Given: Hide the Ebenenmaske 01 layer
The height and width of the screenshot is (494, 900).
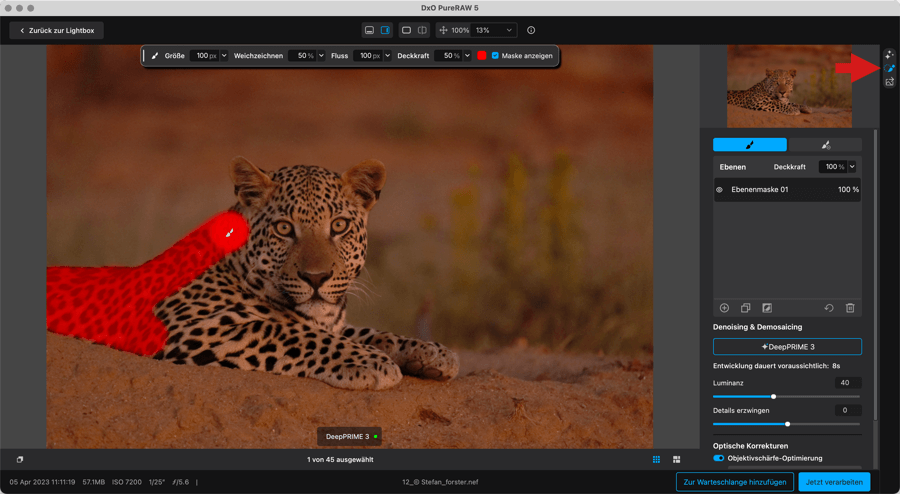Looking at the screenshot, I should 719,189.
